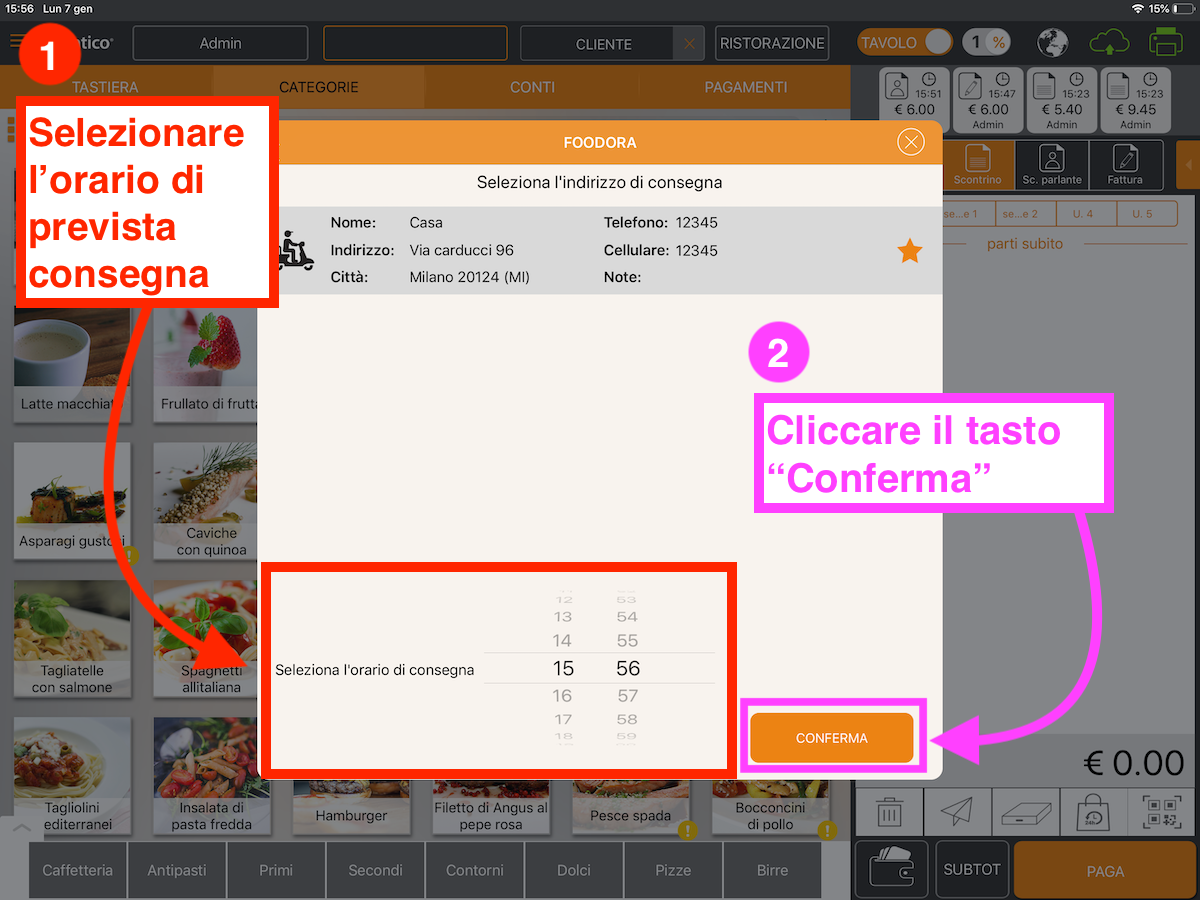Tap the SUBTOT button
Viewport: 1200px width, 900px height.
pyautogui.click(x=972, y=870)
